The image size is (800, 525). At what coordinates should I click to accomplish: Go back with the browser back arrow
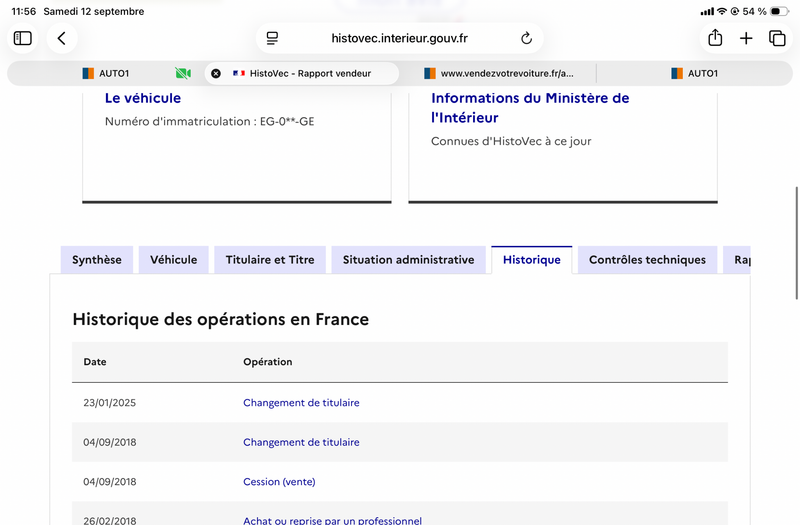point(62,38)
